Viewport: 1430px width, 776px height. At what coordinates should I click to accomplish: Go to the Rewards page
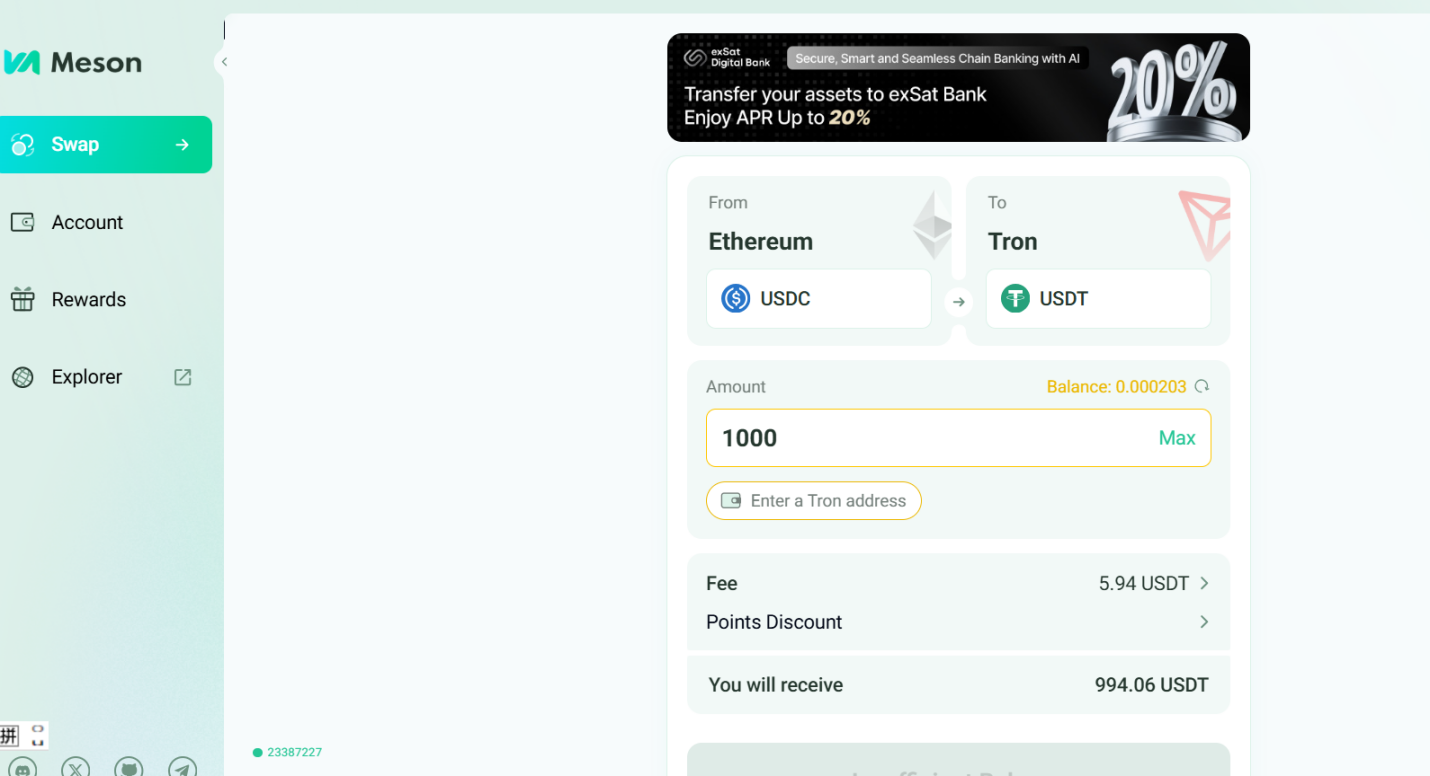coord(88,299)
